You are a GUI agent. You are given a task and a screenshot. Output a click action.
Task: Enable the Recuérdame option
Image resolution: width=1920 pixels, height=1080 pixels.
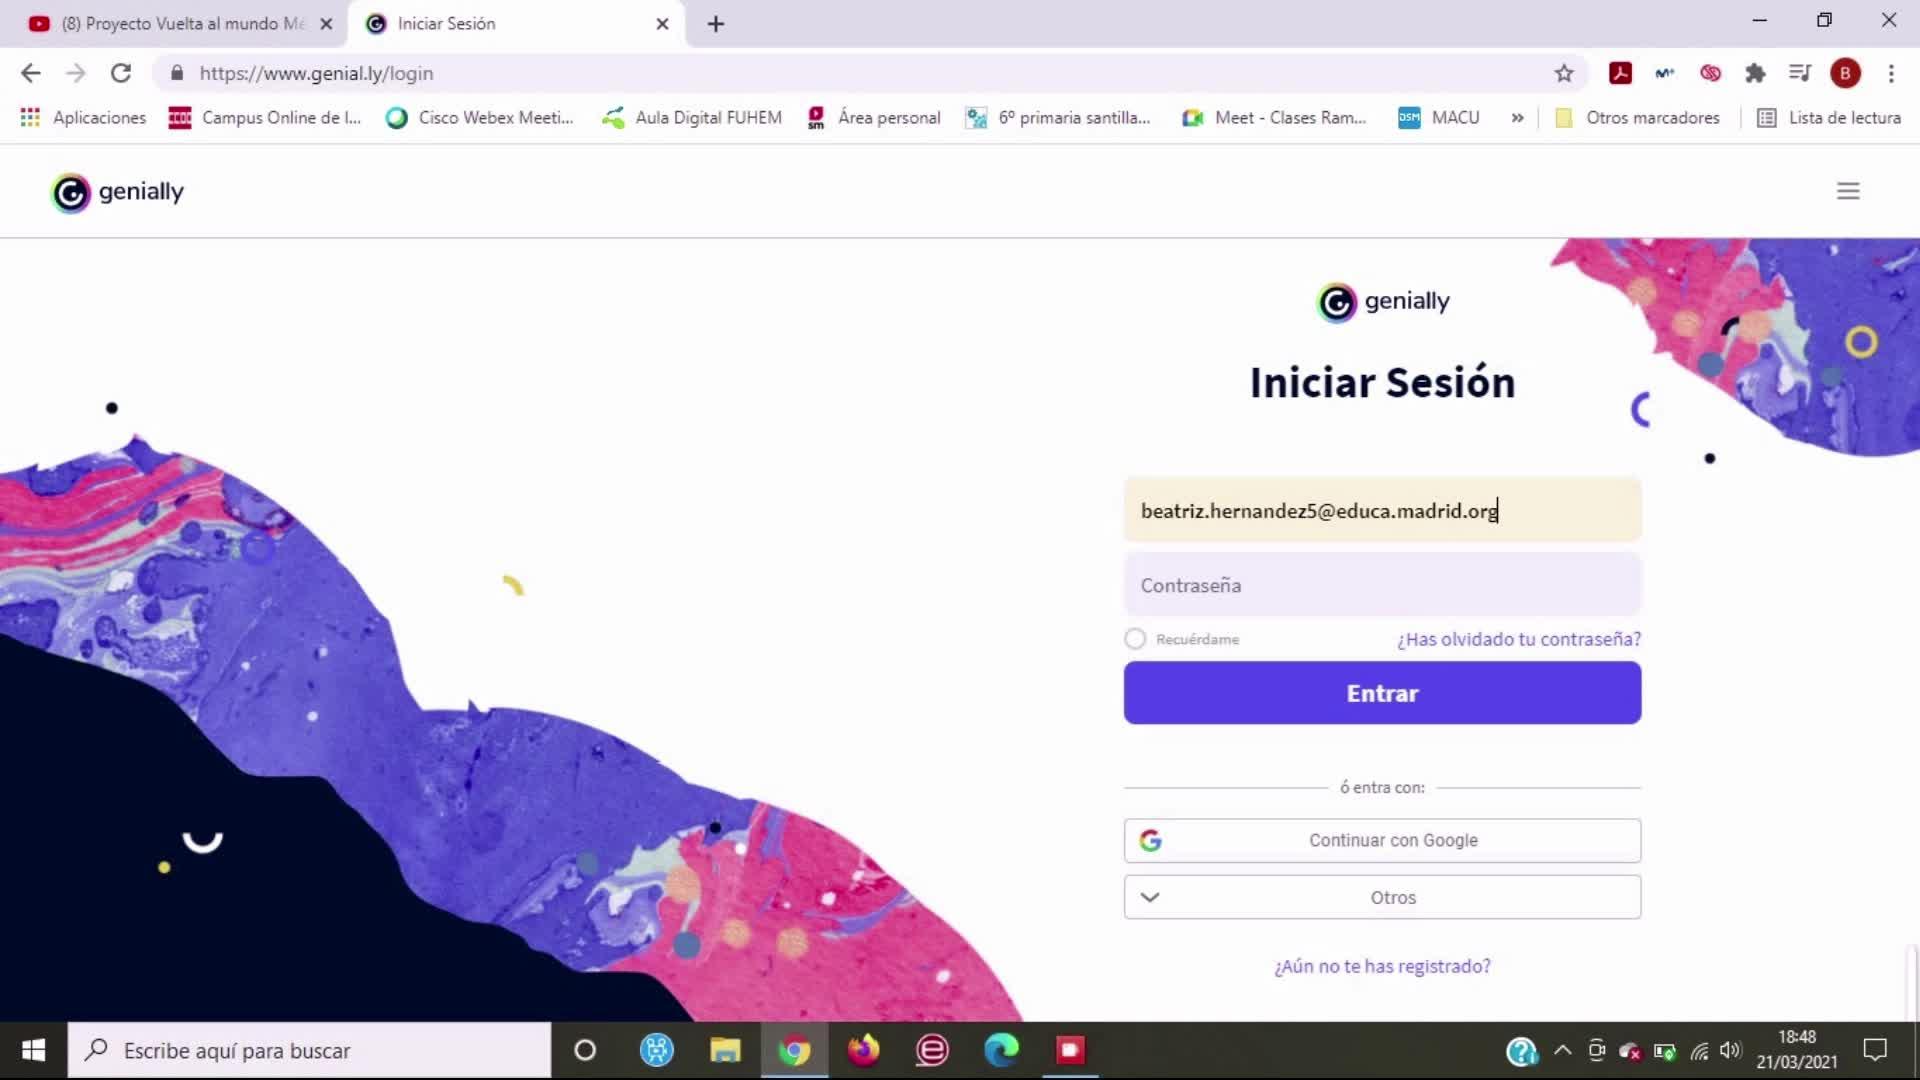point(1135,639)
